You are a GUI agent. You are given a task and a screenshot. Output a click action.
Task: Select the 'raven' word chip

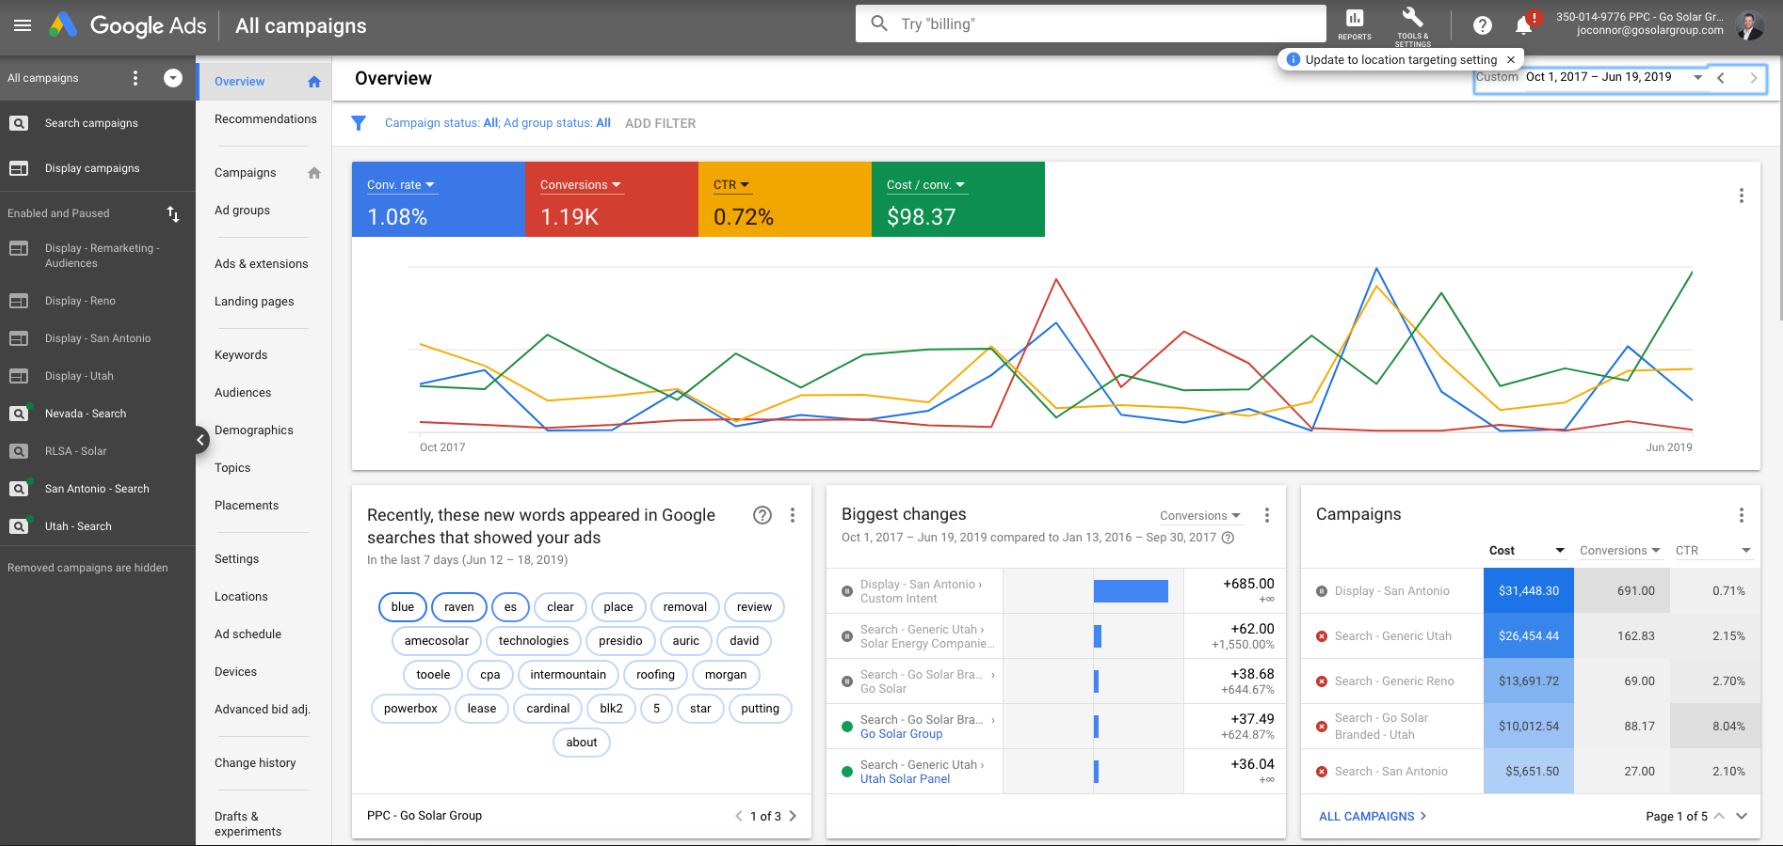[459, 607]
